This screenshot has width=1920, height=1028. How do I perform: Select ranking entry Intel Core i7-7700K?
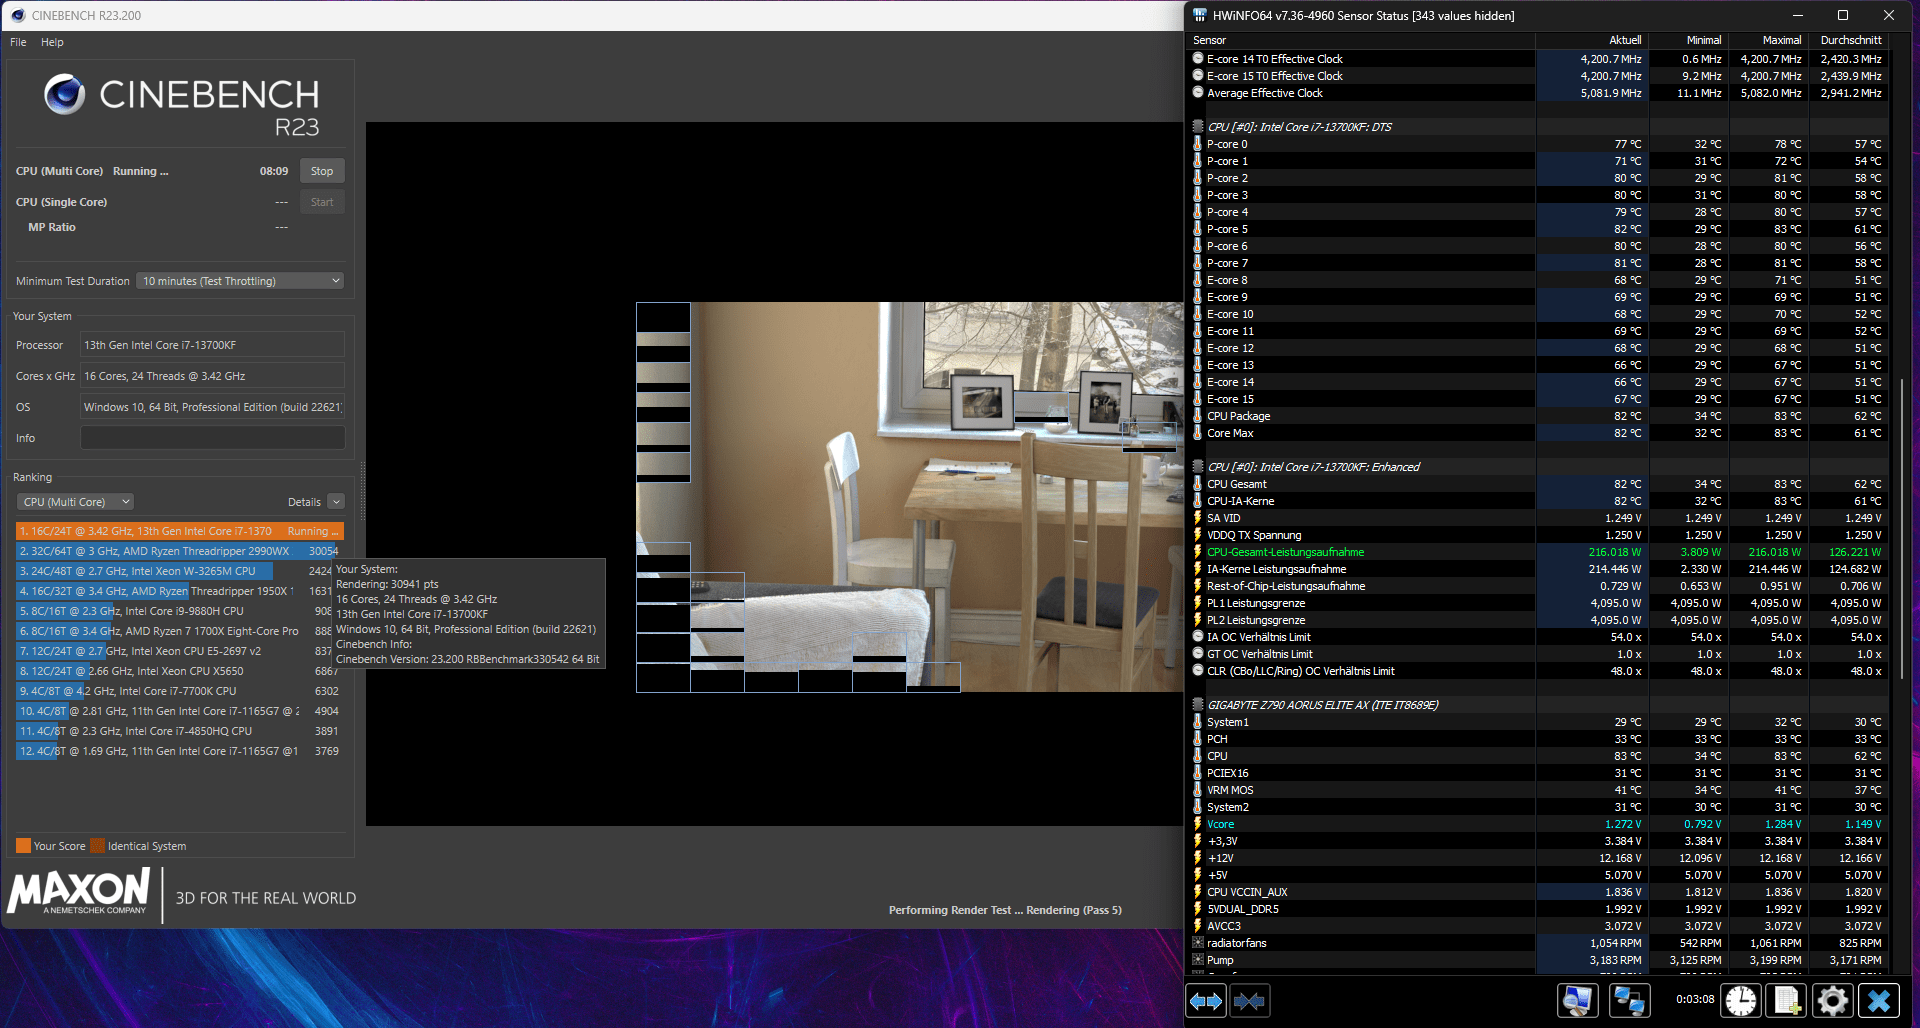[x=178, y=691]
